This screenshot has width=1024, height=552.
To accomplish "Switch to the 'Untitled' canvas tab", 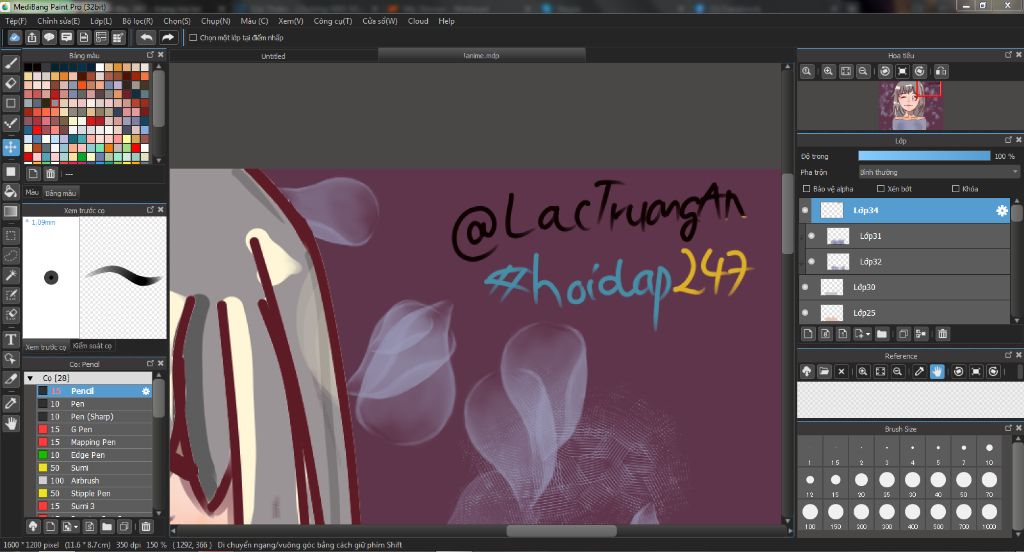I will pyautogui.click(x=273, y=56).
